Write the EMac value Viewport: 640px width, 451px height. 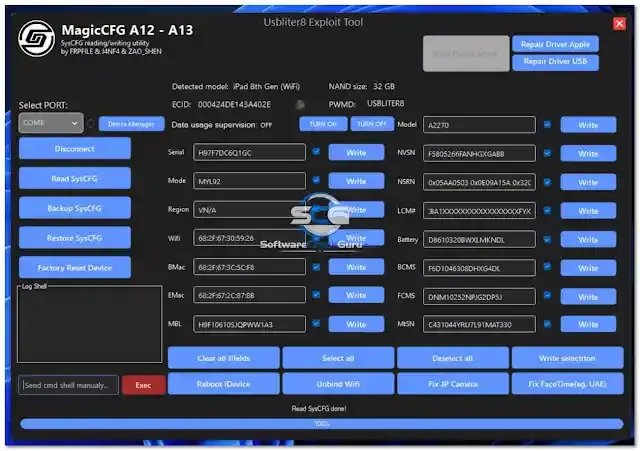coord(356,295)
